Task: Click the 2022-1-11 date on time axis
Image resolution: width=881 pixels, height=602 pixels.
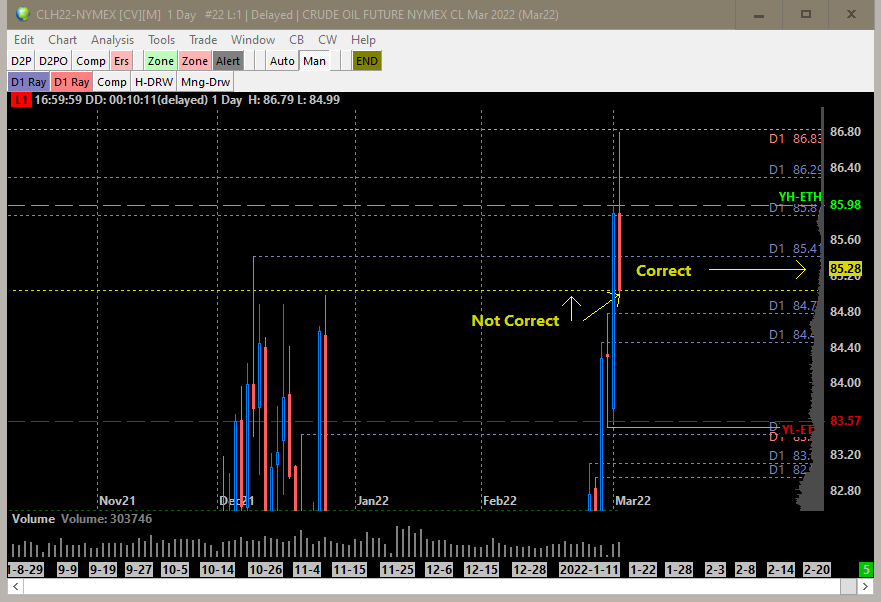Action: 589,569
